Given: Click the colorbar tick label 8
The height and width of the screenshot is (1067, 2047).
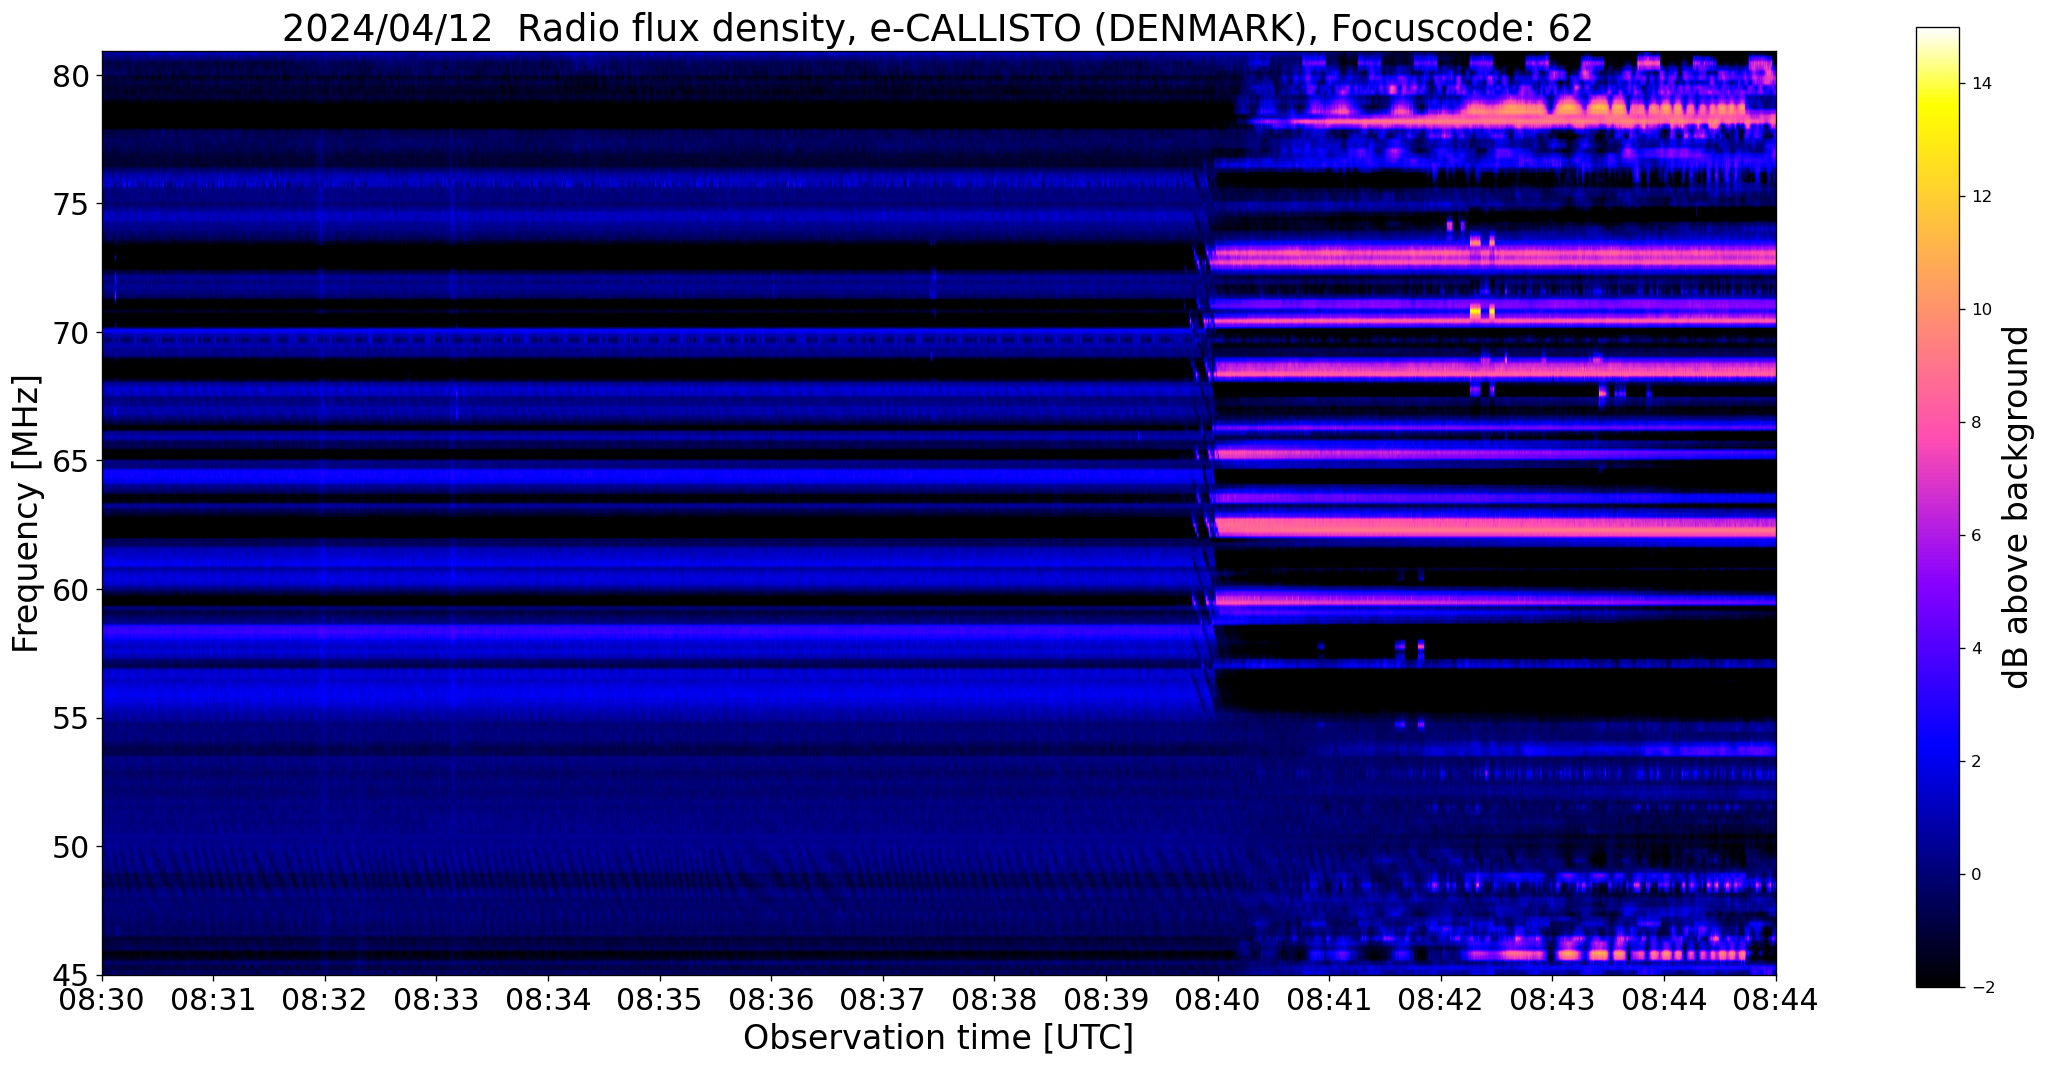Looking at the screenshot, I should 1975,423.
